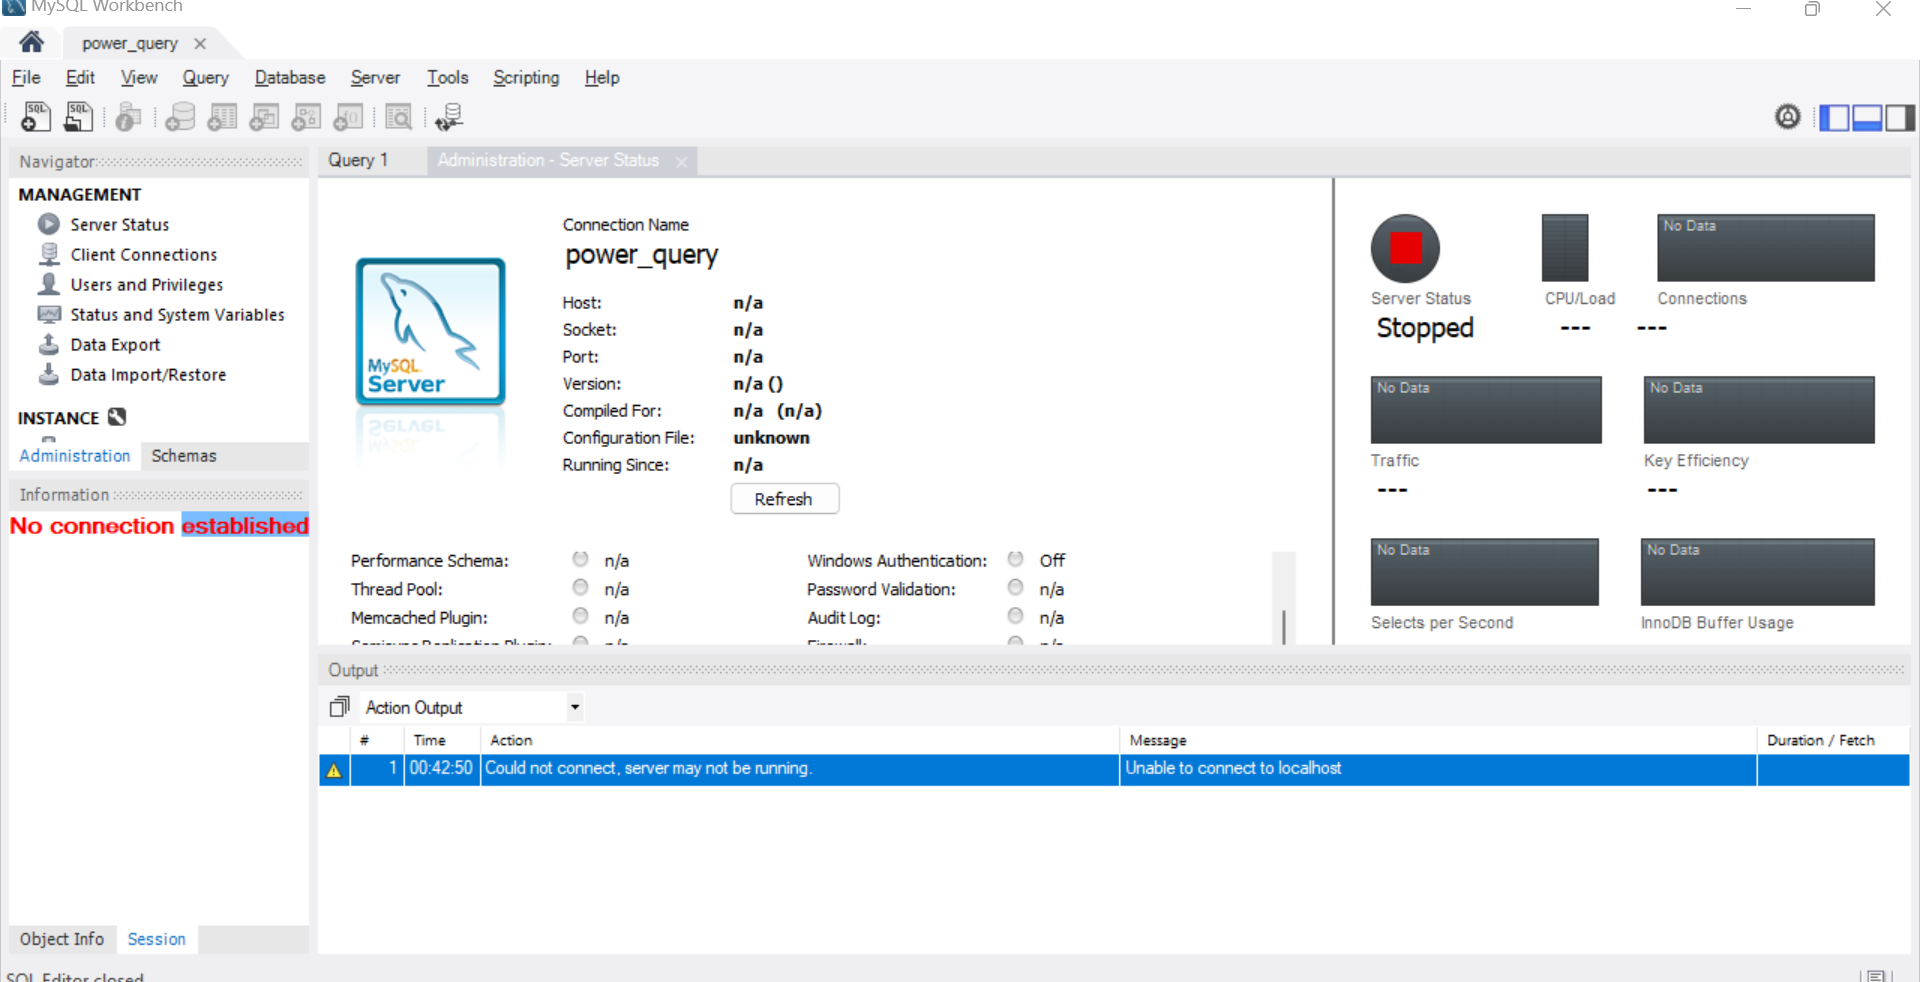The image size is (1920, 982).
Task: Create a new SQL tab toolbar icon
Action: coord(36,117)
